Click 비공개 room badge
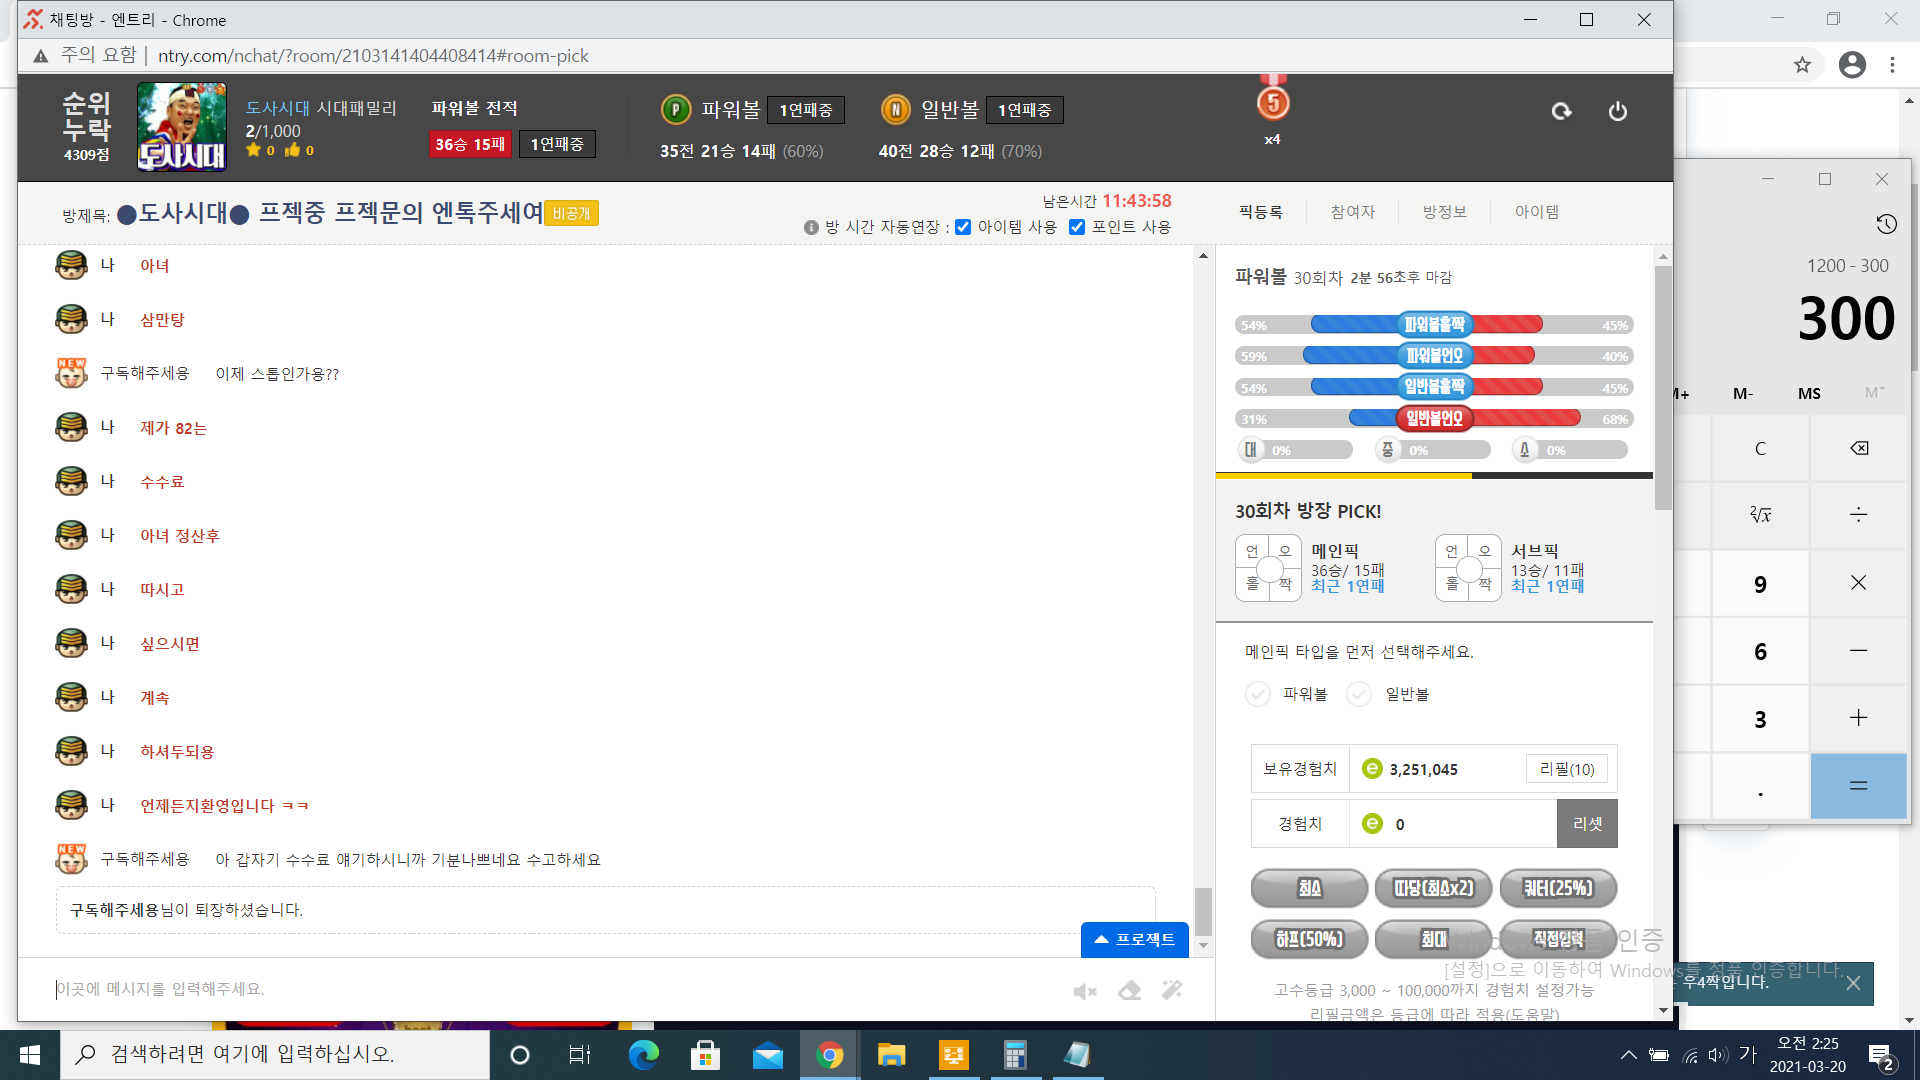This screenshot has width=1920, height=1080. click(571, 213)
